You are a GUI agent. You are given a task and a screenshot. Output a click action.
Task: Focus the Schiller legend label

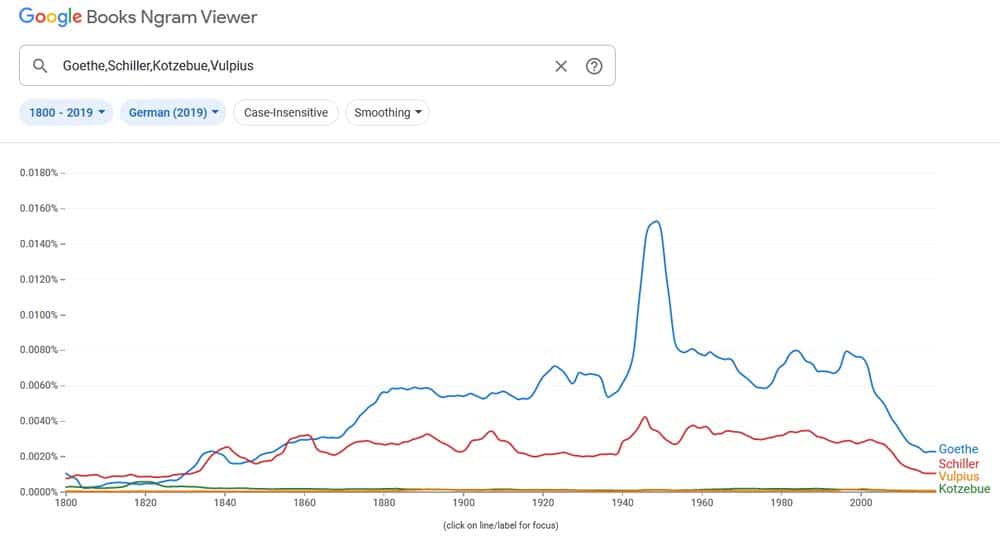tap(958, 464)
